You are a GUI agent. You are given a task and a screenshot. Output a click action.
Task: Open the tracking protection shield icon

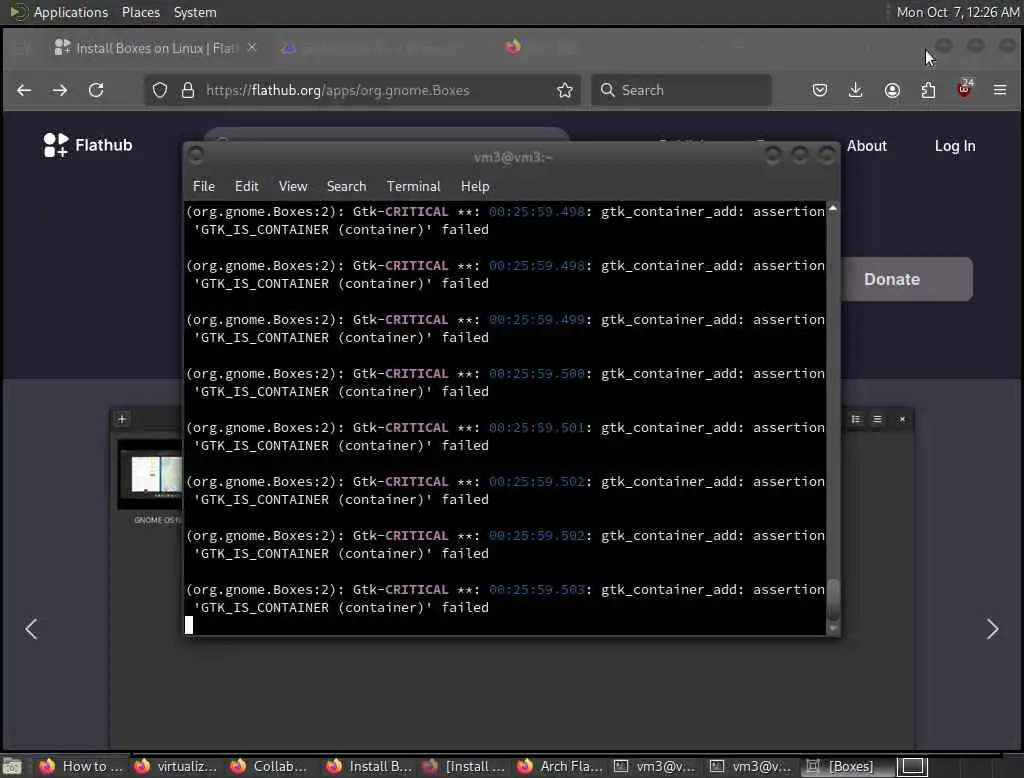160,90
